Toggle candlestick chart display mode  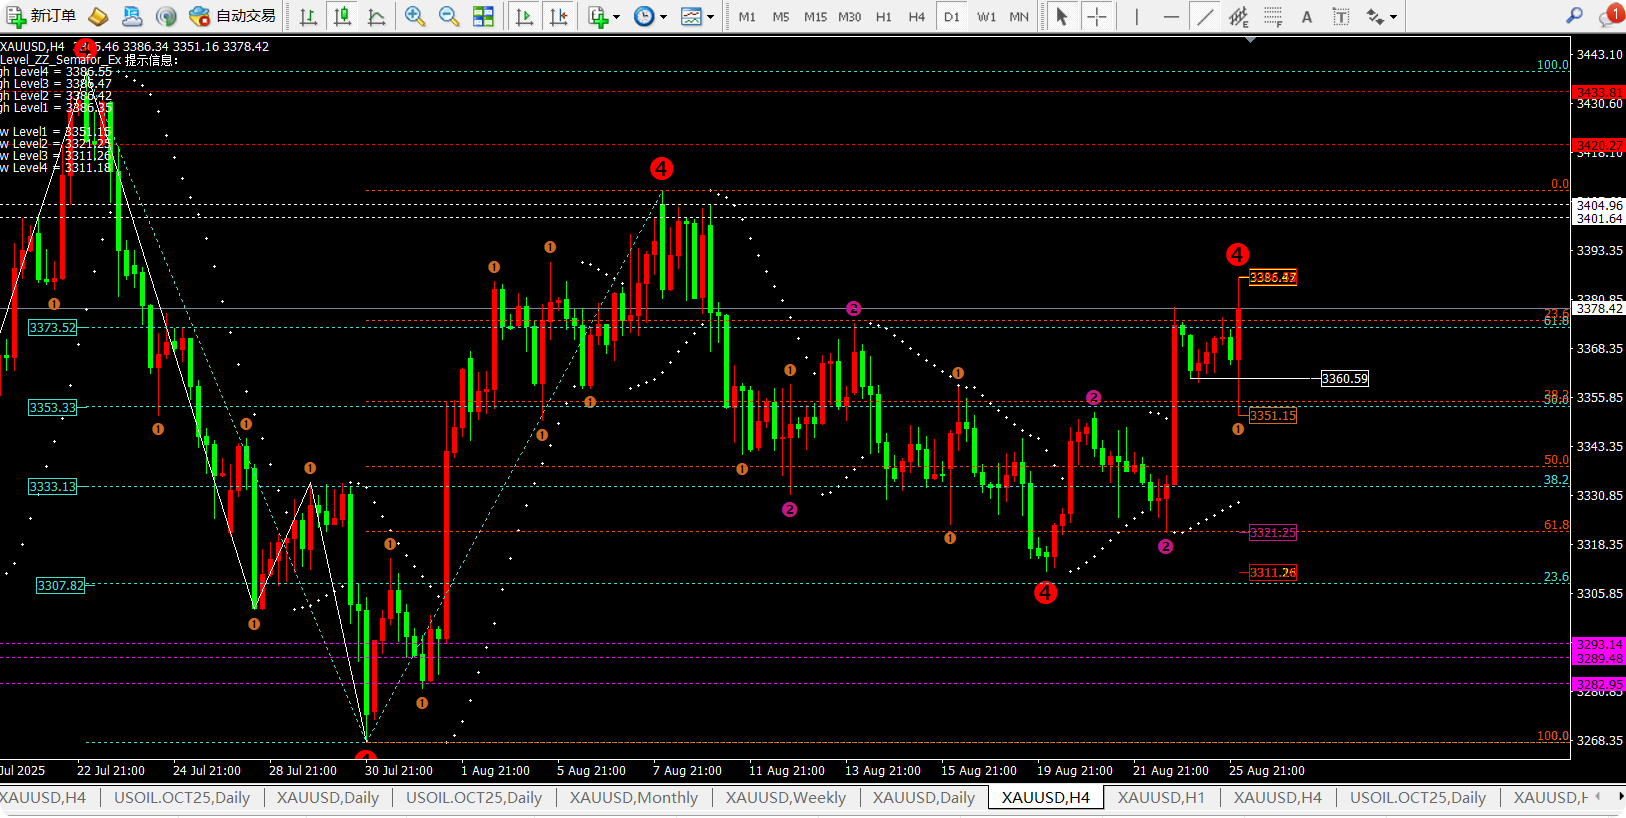(342, 16)
